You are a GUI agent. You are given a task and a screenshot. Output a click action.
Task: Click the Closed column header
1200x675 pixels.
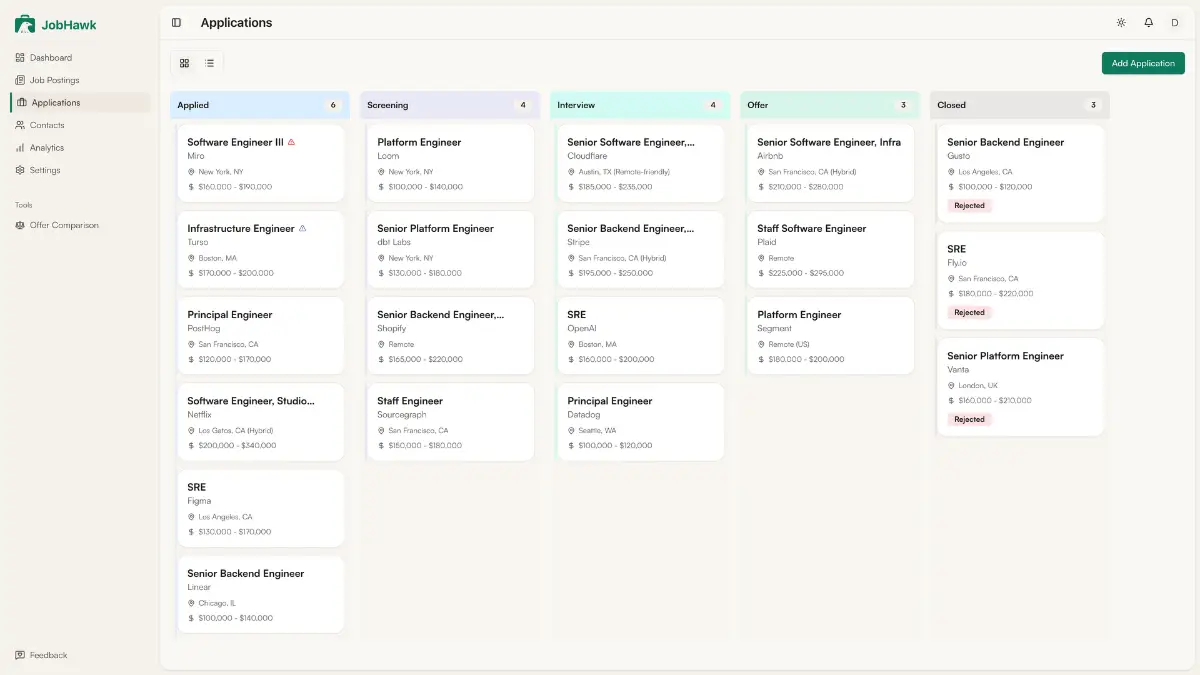pyautogui.click(x=1020, y=105)
